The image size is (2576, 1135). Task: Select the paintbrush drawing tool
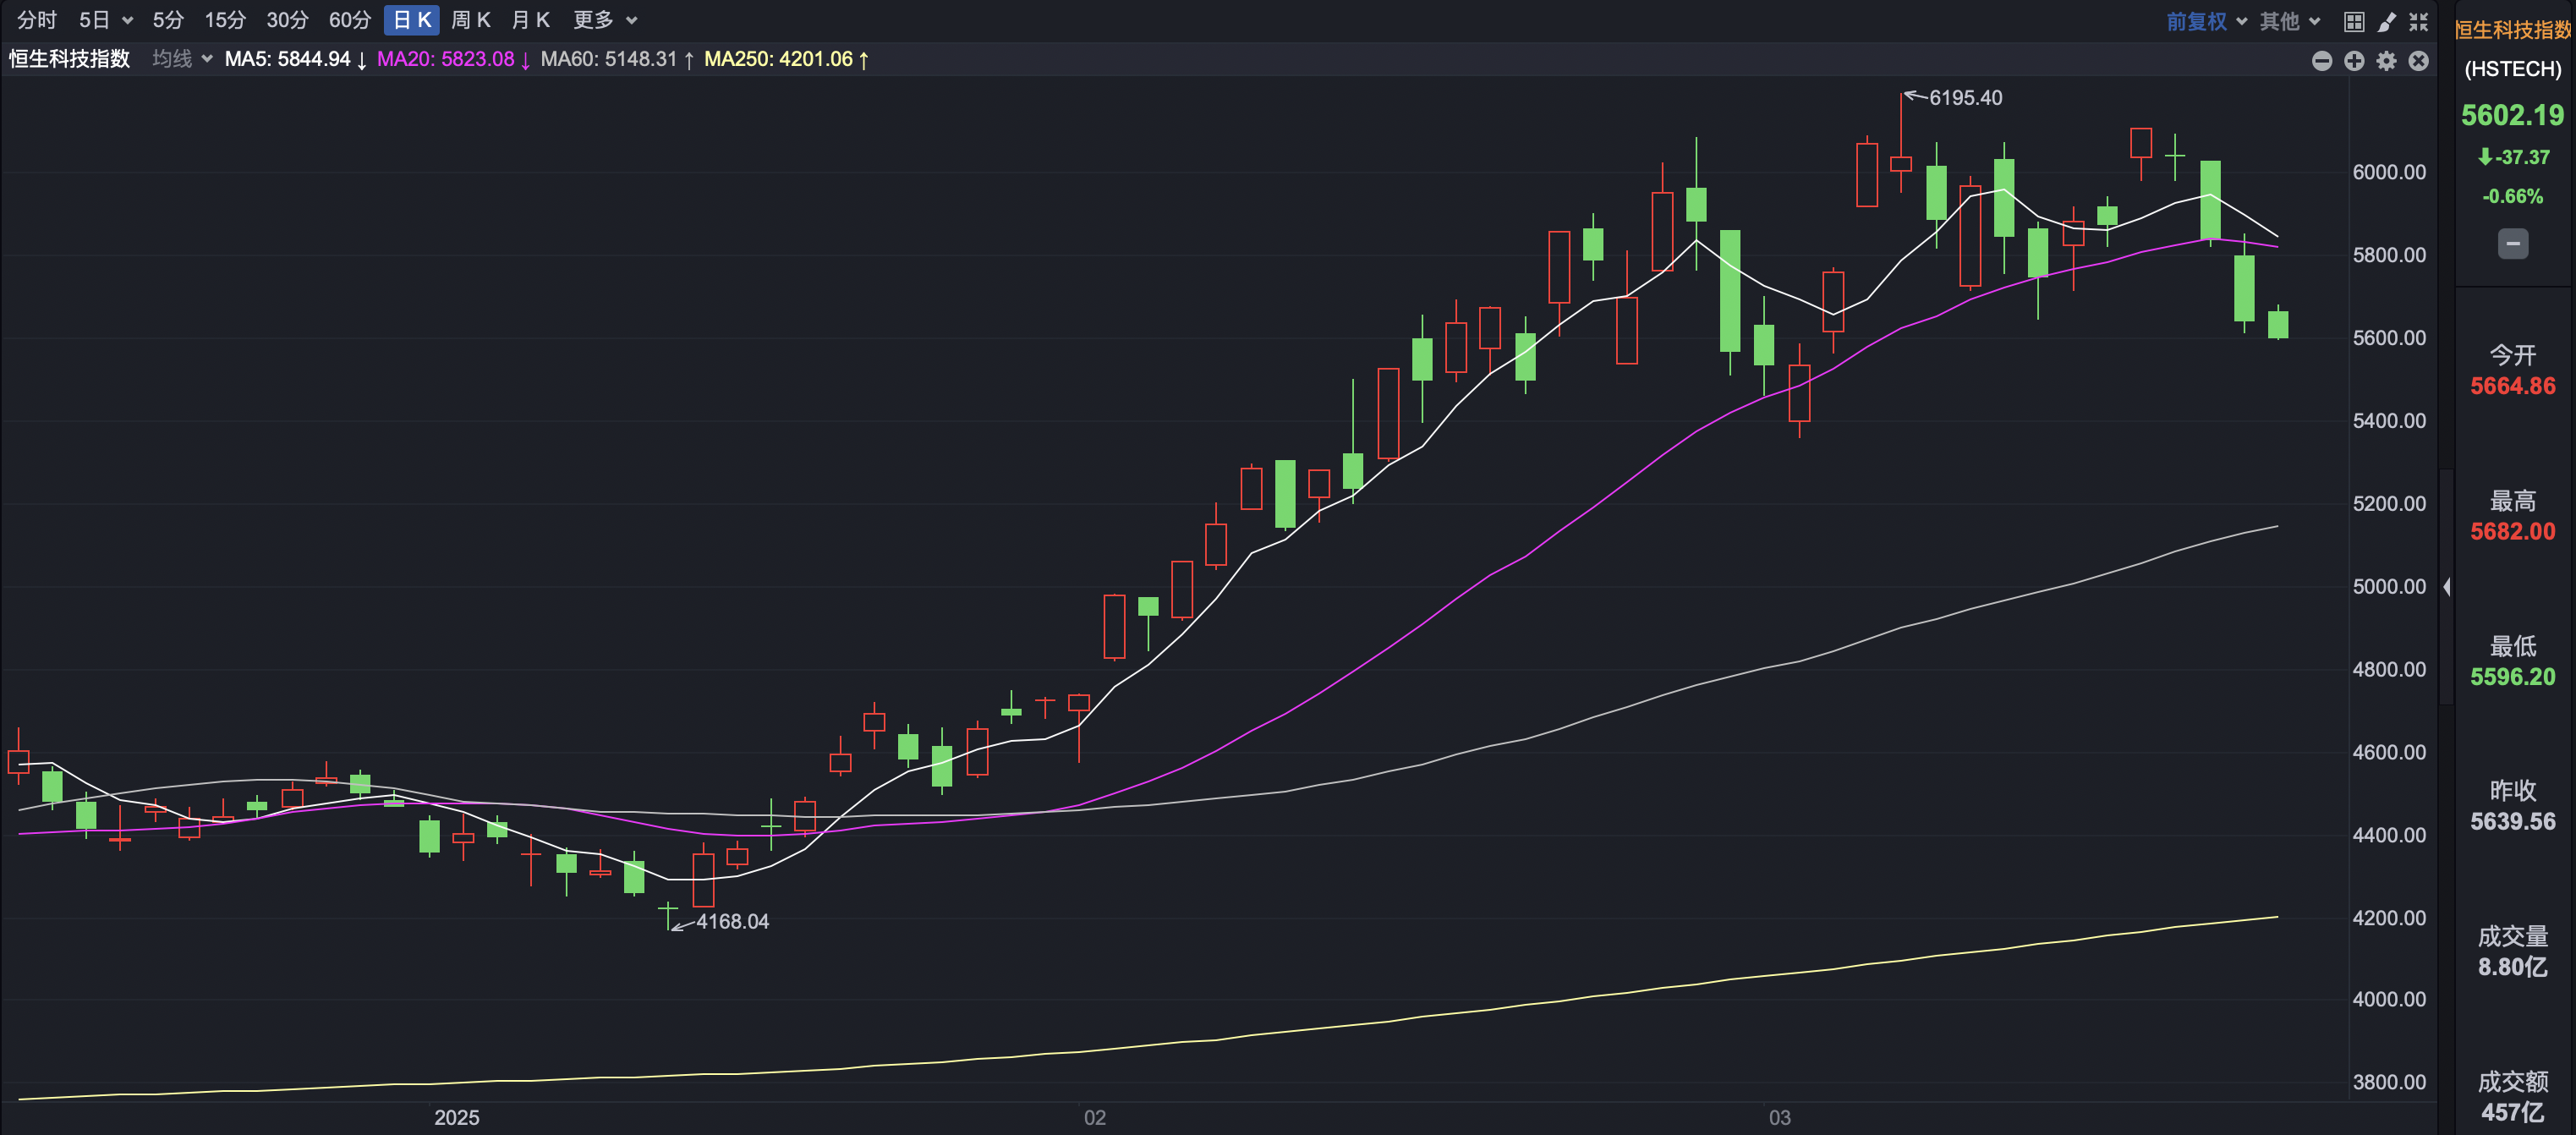click(x=2387, y=21)
